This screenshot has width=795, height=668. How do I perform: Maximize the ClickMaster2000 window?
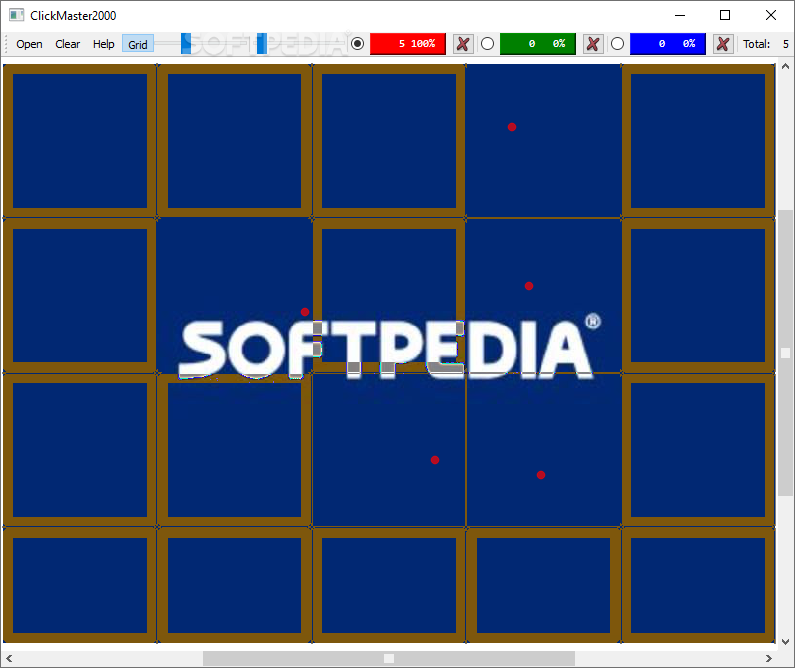point(725,15)
